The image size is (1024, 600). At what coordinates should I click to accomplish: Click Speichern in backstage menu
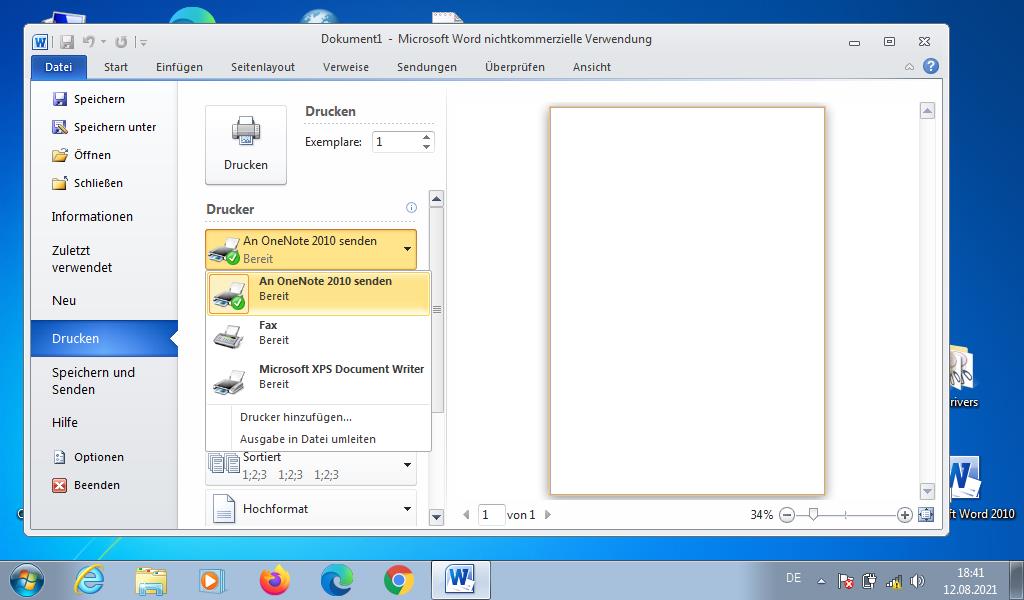pos(89,99)
